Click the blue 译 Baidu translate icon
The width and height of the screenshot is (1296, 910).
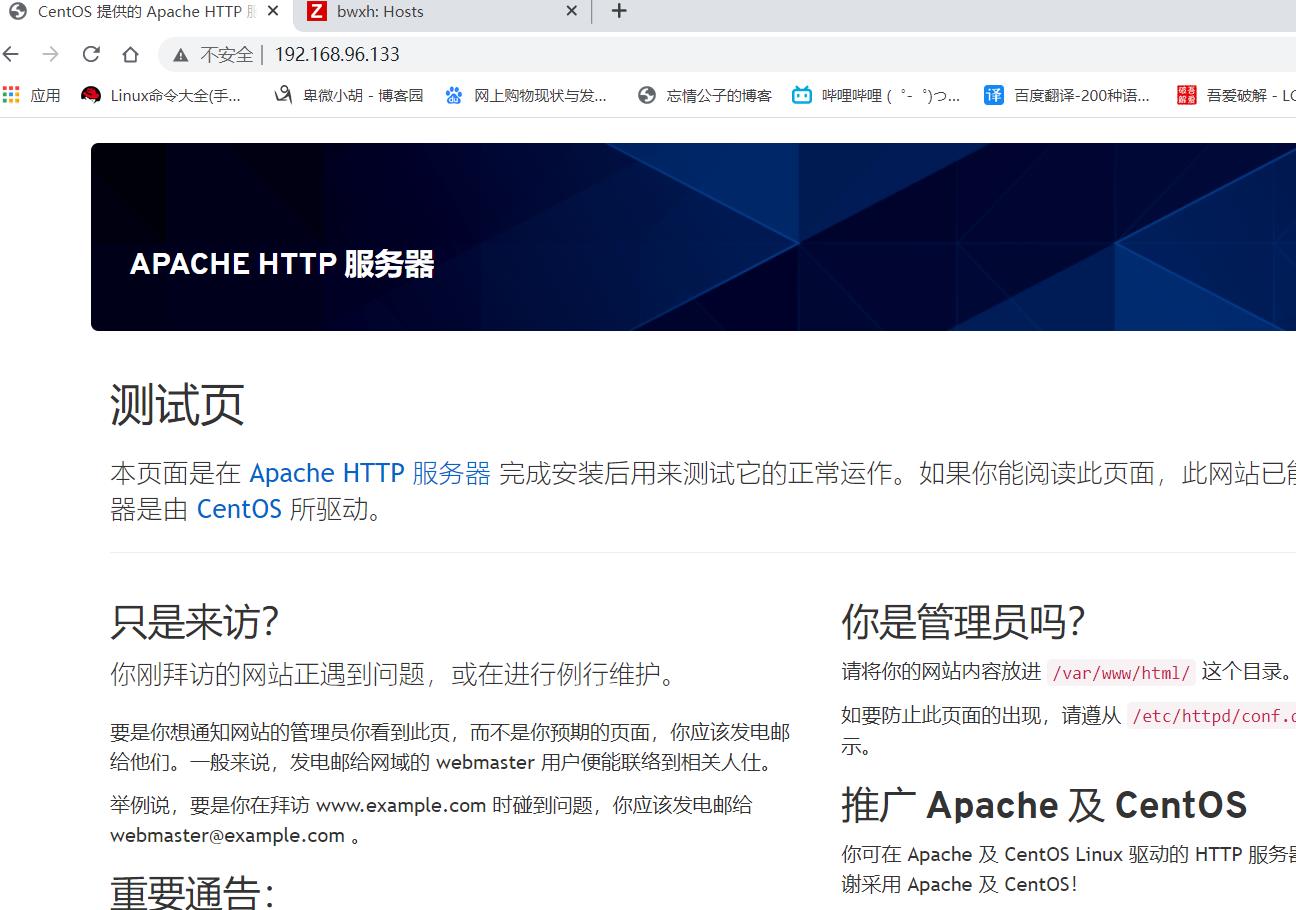[x=993, y=95]
